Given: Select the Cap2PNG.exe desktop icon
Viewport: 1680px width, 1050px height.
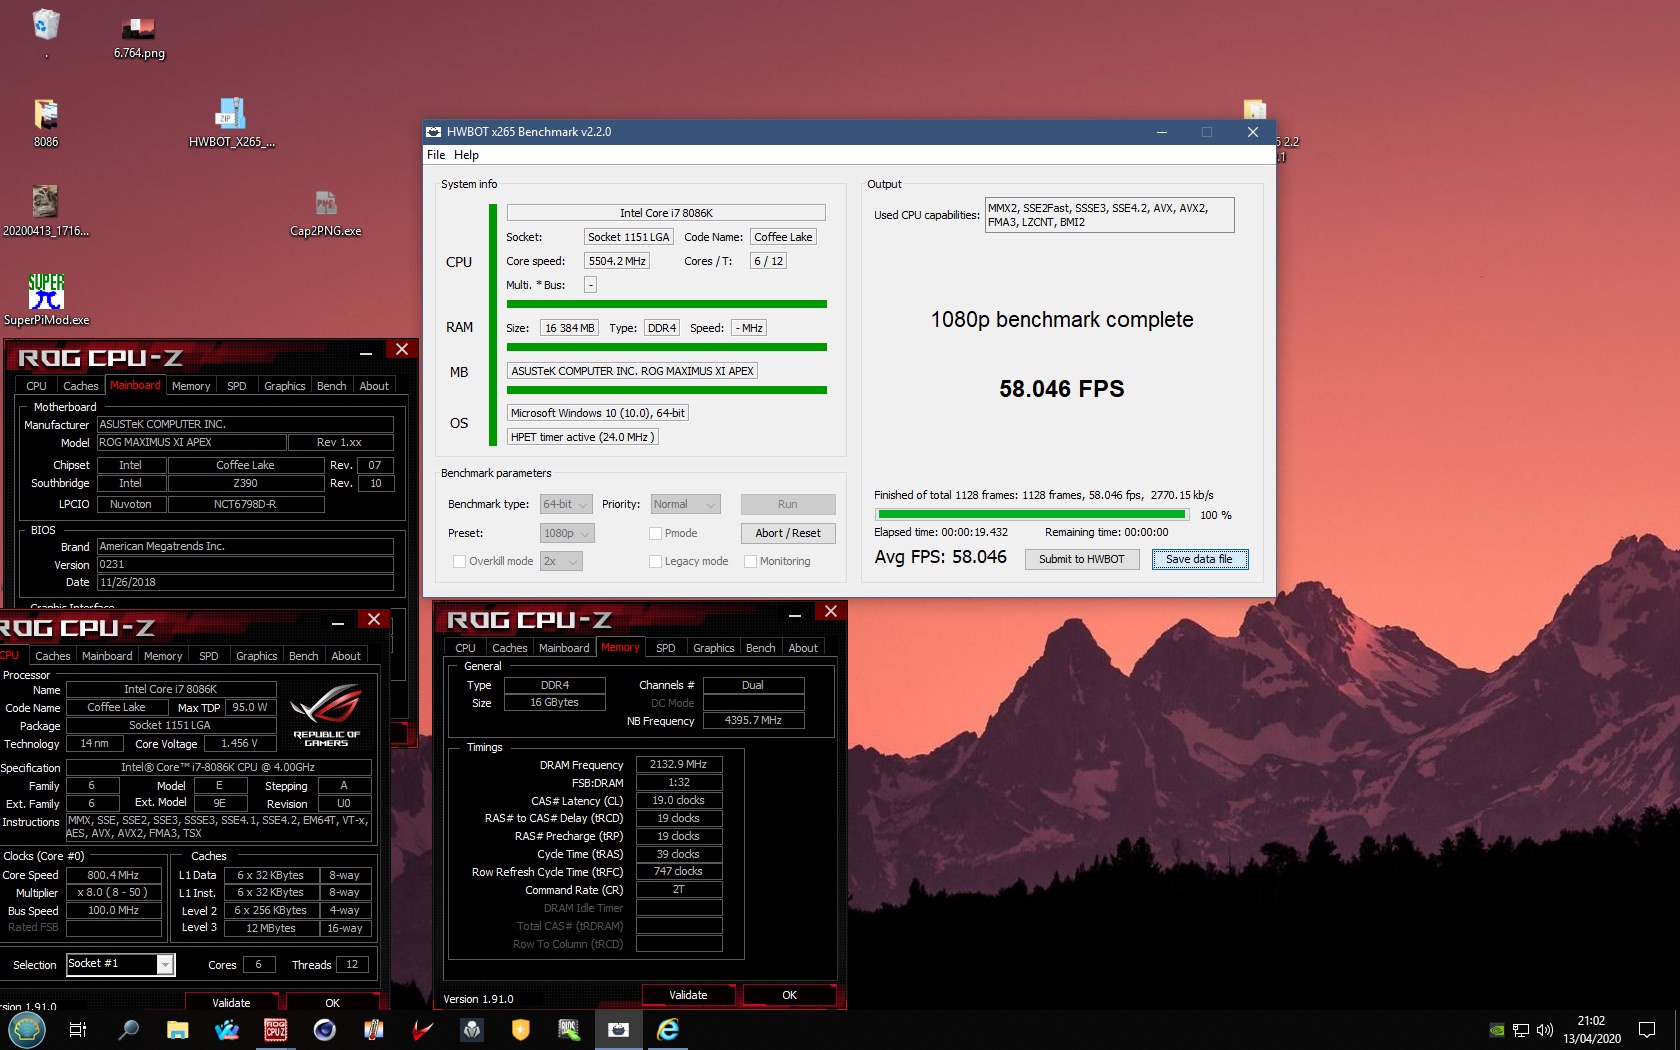Looking at the screenshot, I should tap(325, 213).
